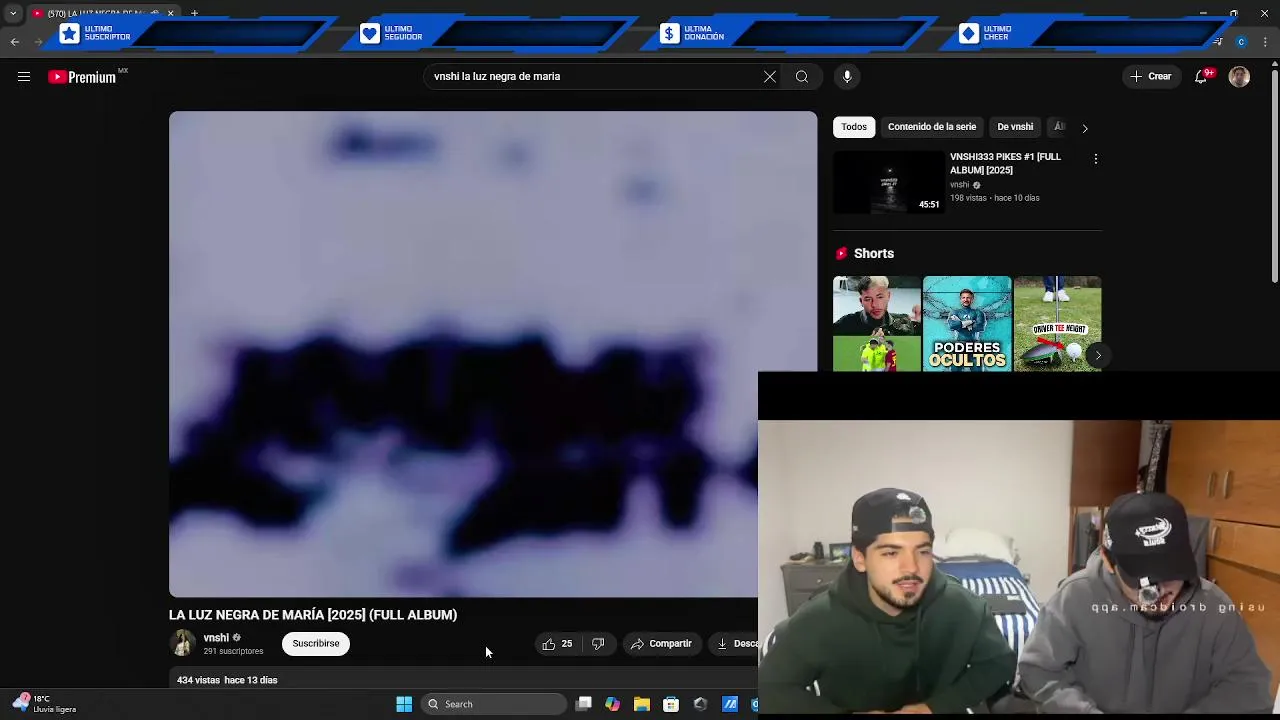Screen dimensions: 1280x720
Task: Select the Contenido de la serie chip
Action: [932, 127]
